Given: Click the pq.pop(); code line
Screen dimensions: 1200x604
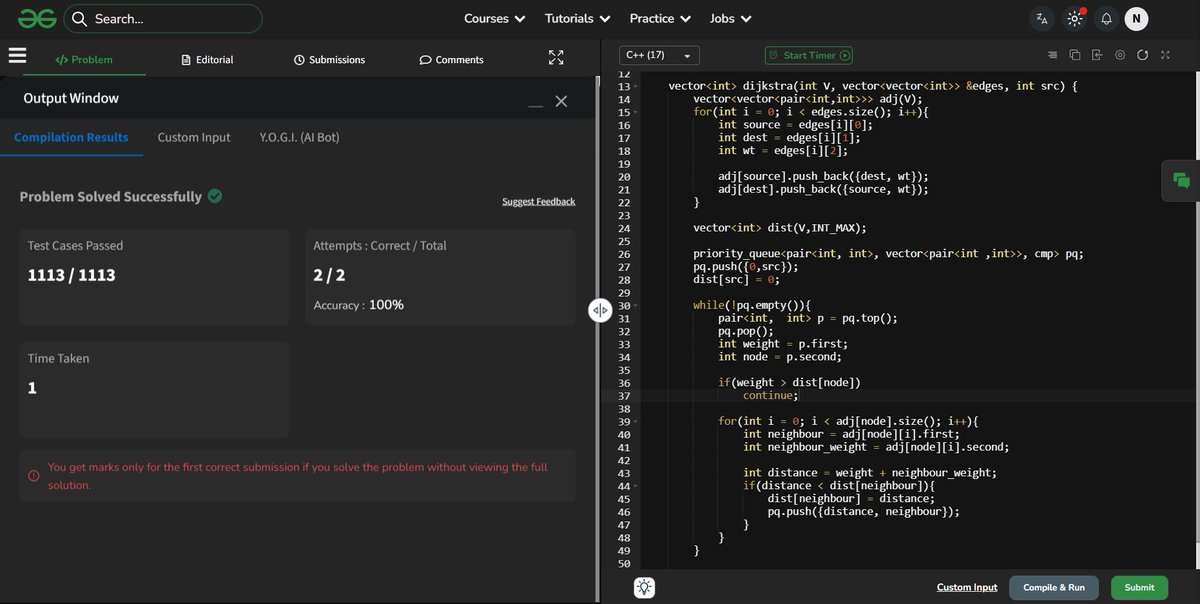Looking at the screenshot, I should (746, 331).
